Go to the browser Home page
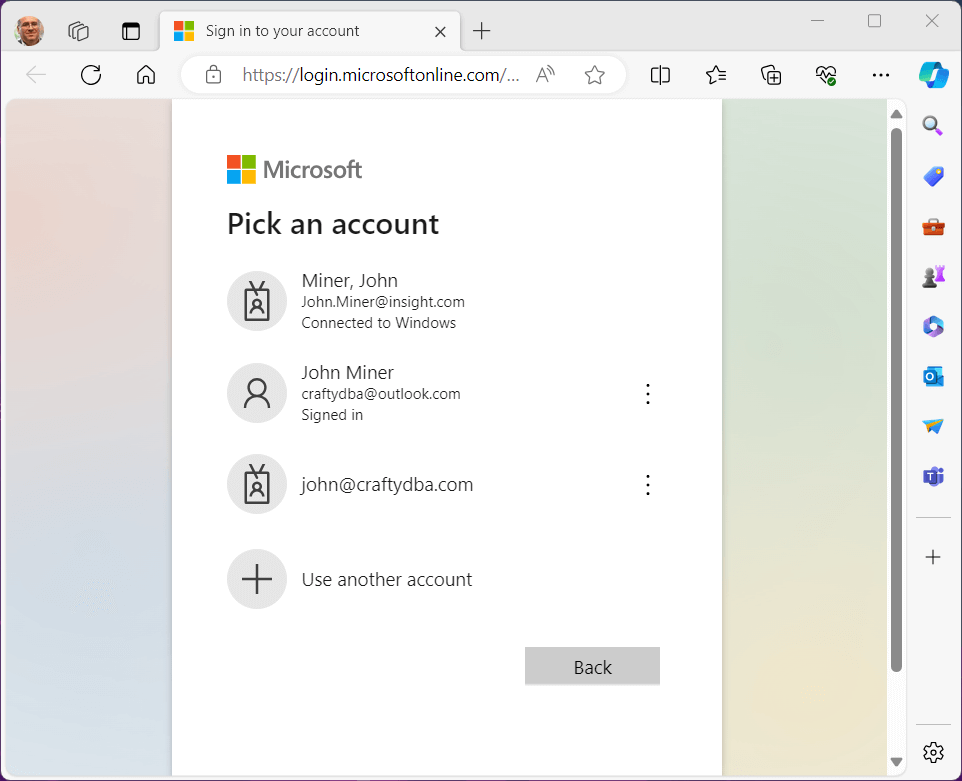This screenshot has width=962, height=781. tap(146, 75)
